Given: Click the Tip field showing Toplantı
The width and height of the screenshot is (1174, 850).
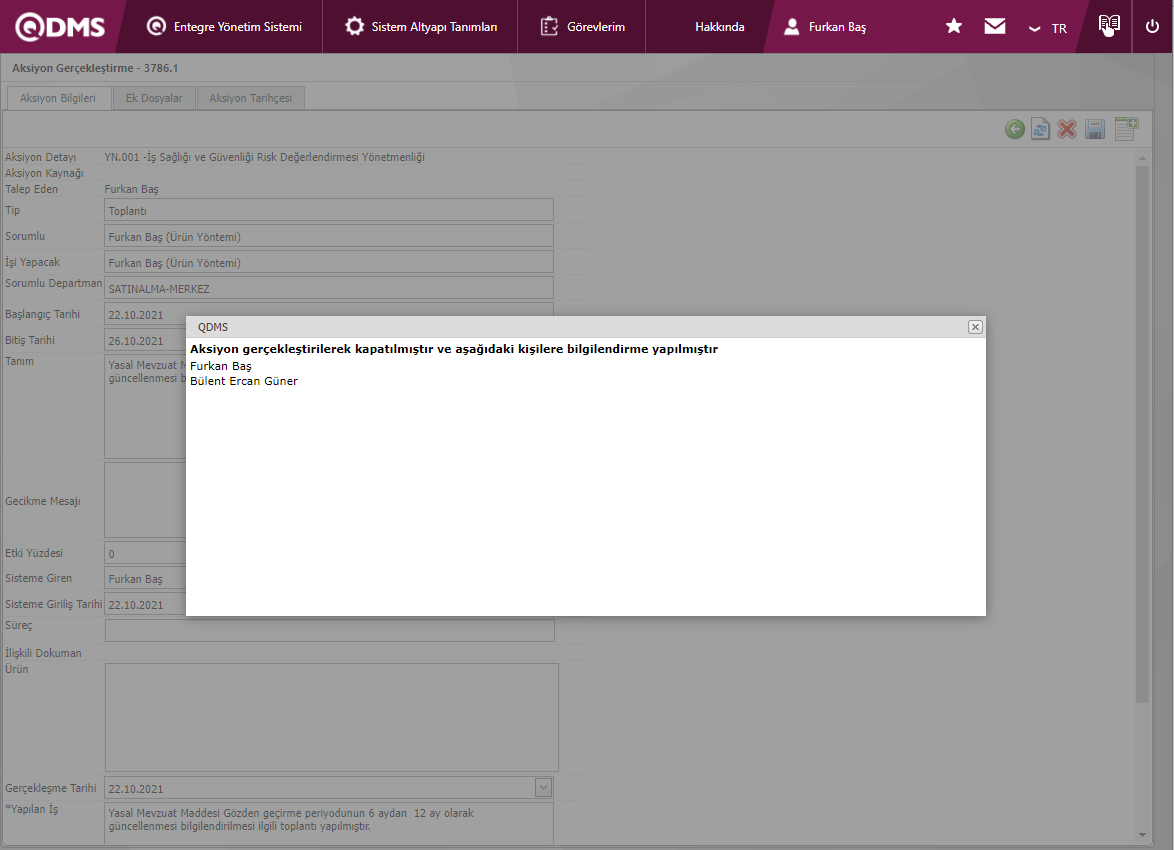Looking at the screenshot, I should (x=329, y=210).
